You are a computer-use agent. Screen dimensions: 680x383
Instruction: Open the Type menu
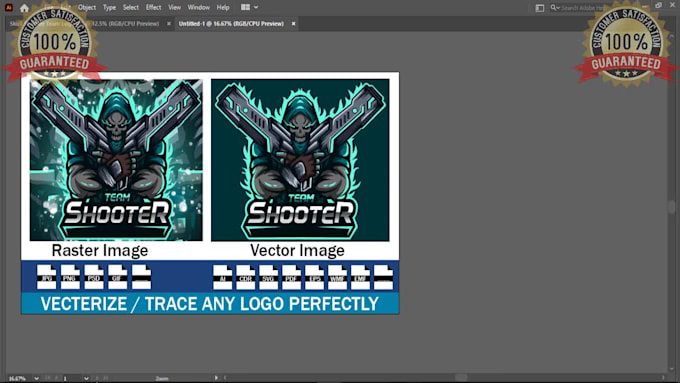109,7
